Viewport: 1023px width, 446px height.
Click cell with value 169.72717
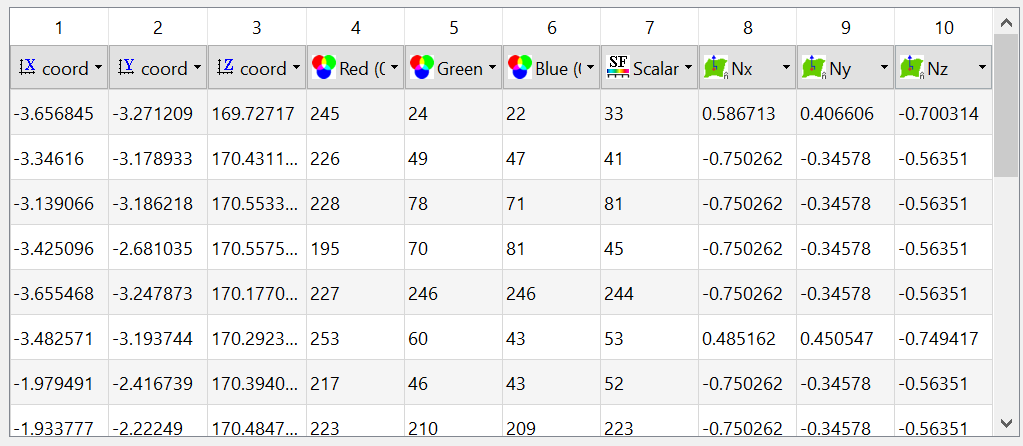254,114
